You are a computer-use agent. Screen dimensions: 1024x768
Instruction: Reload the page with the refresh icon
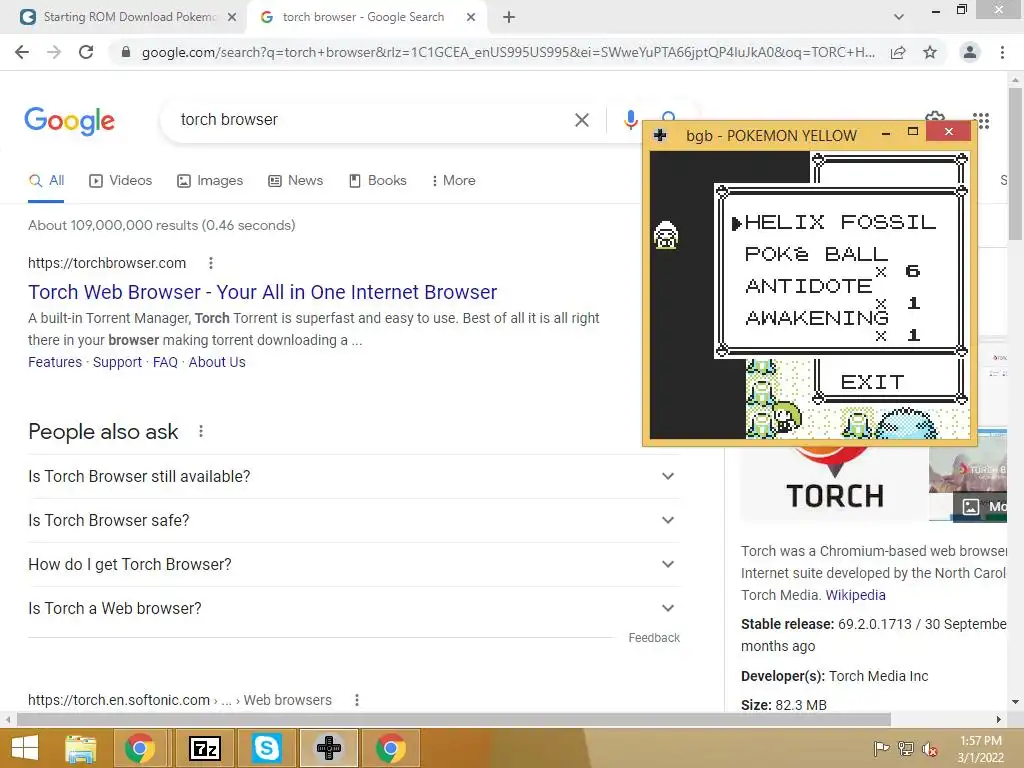(86, 52)
